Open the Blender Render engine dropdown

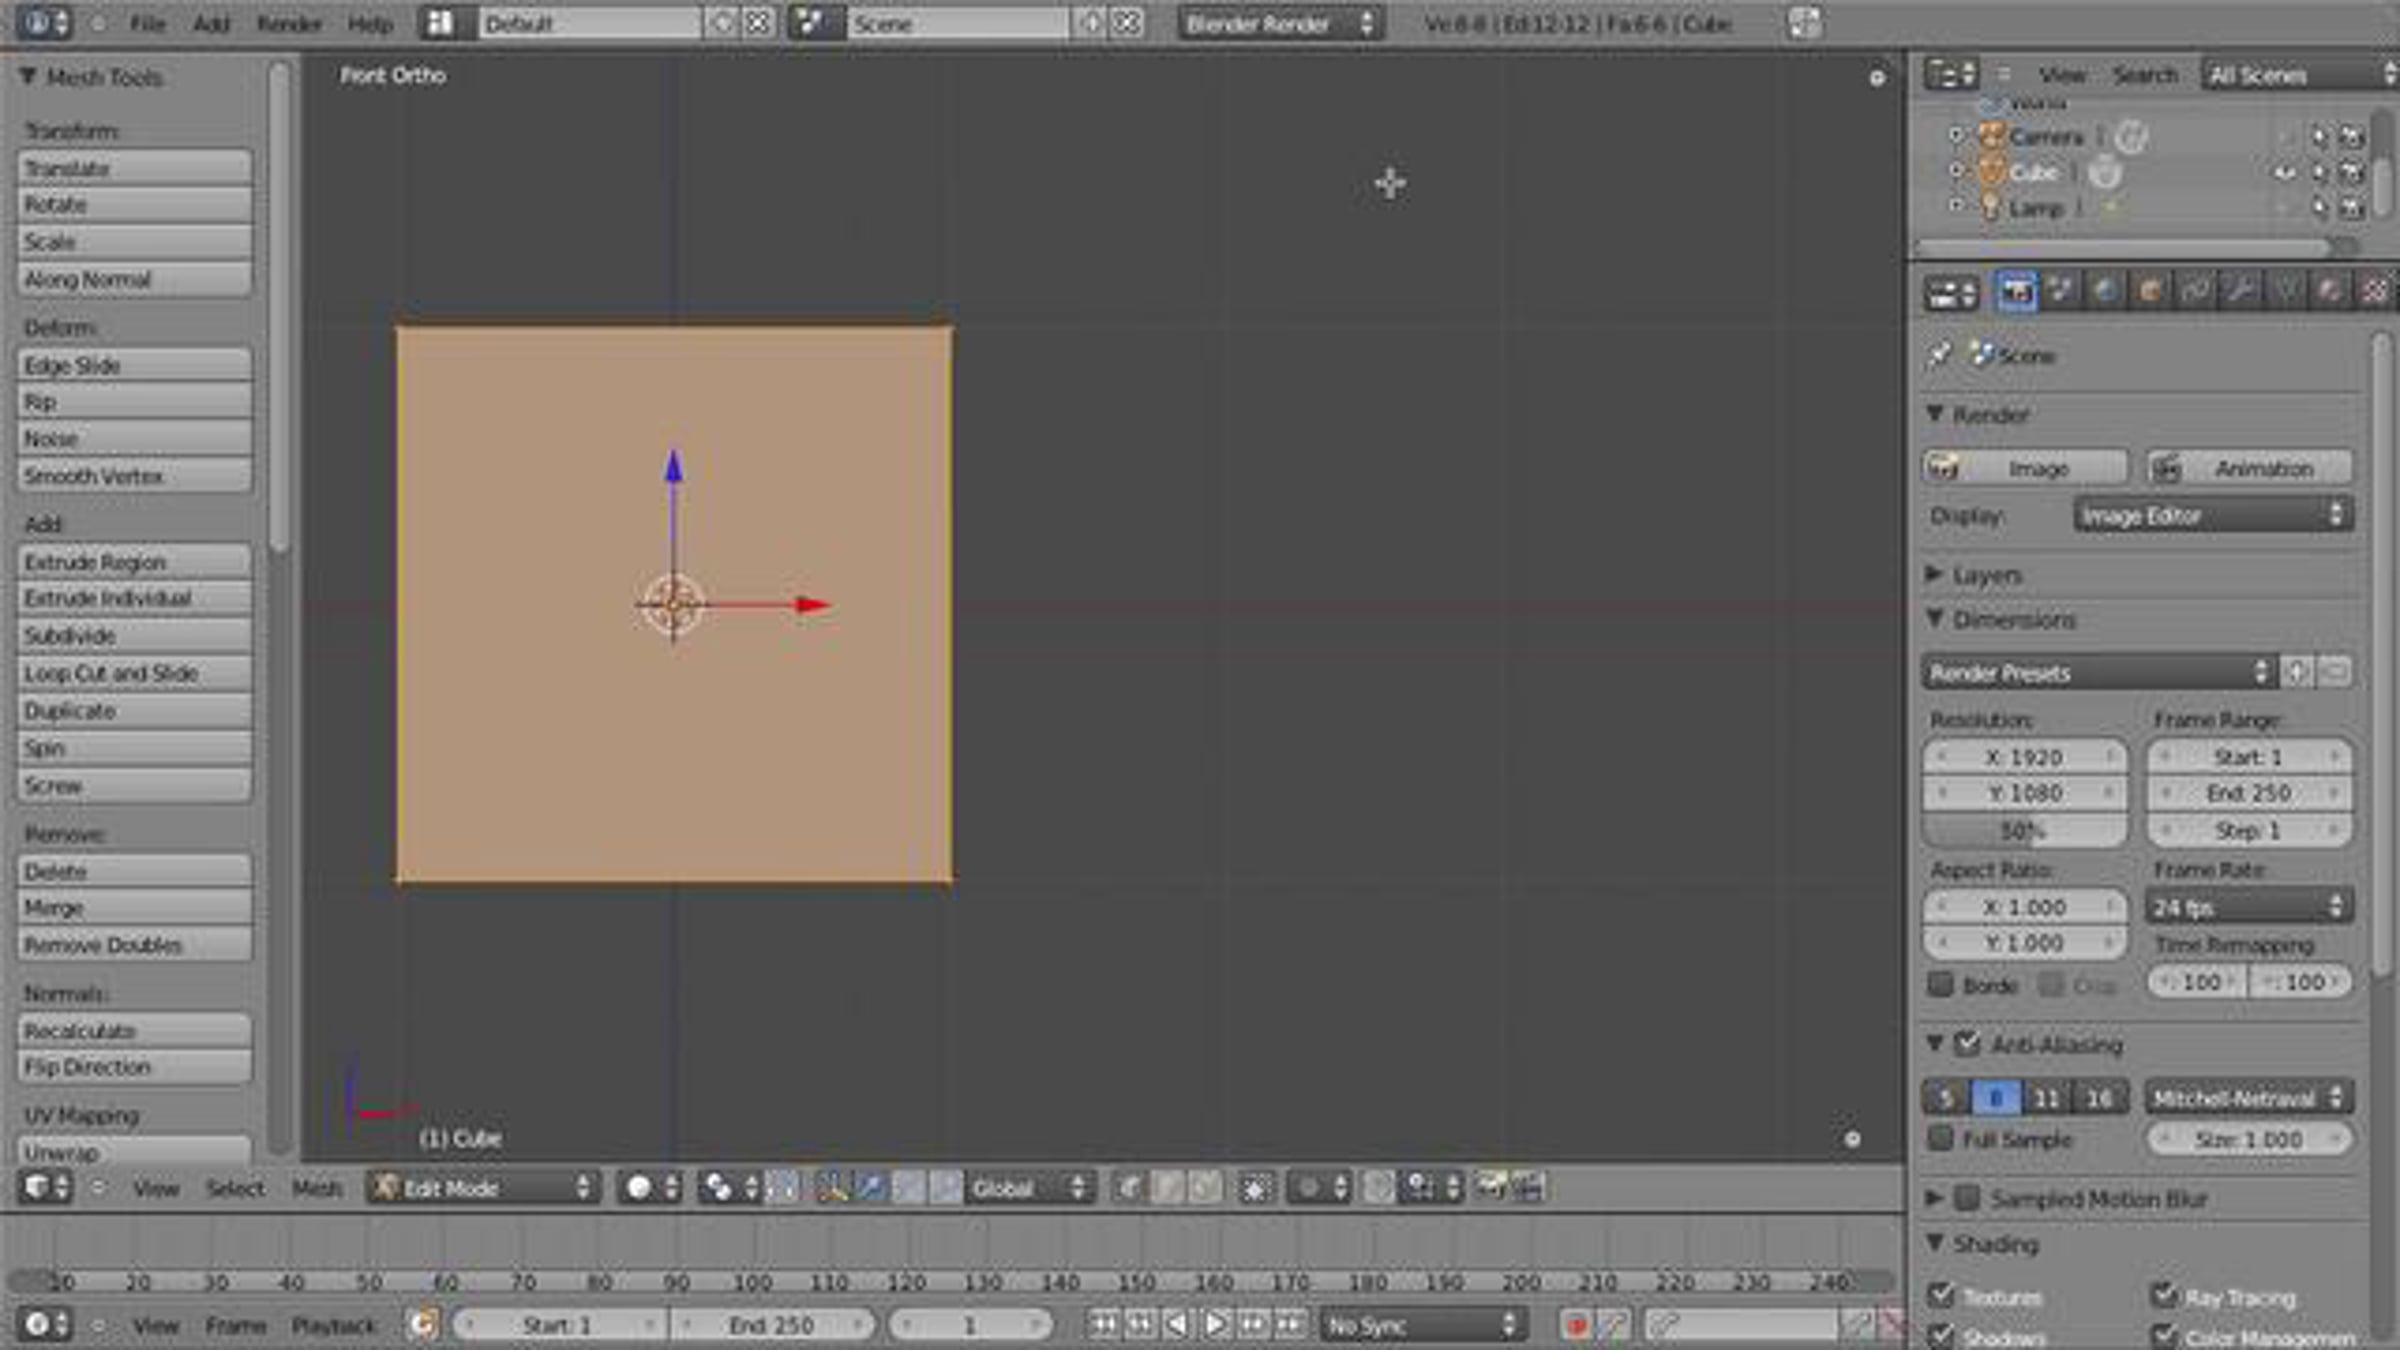coord(1281,23)
